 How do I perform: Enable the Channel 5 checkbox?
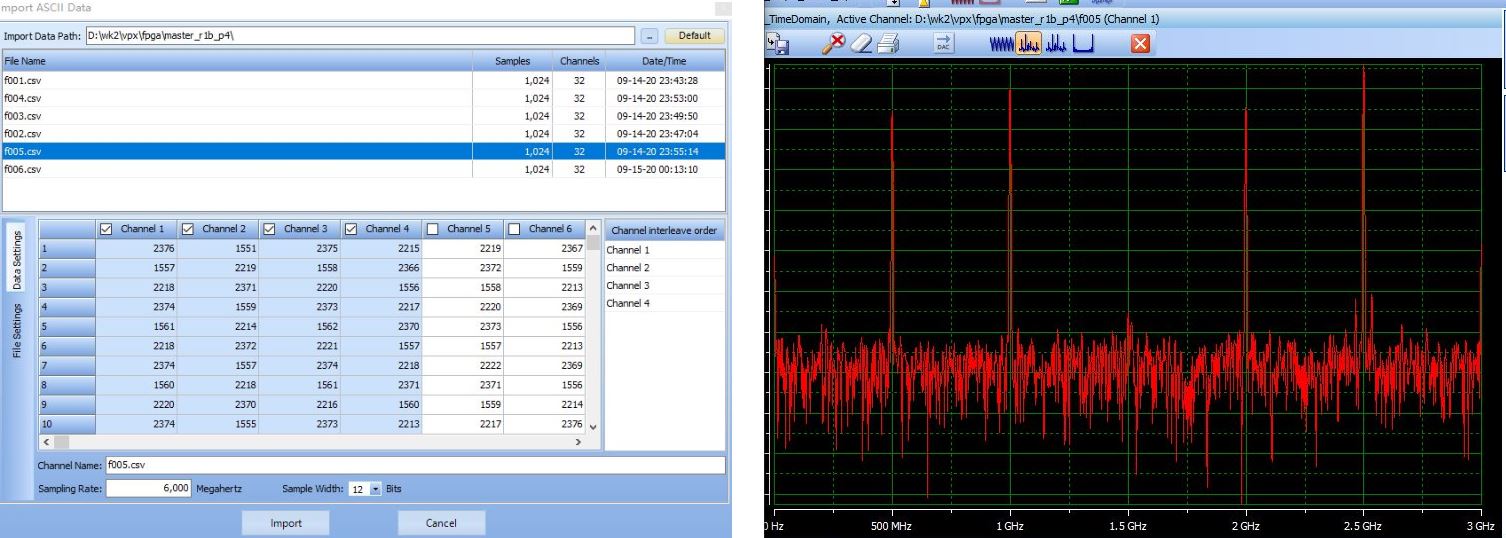[x=433, y=229]
